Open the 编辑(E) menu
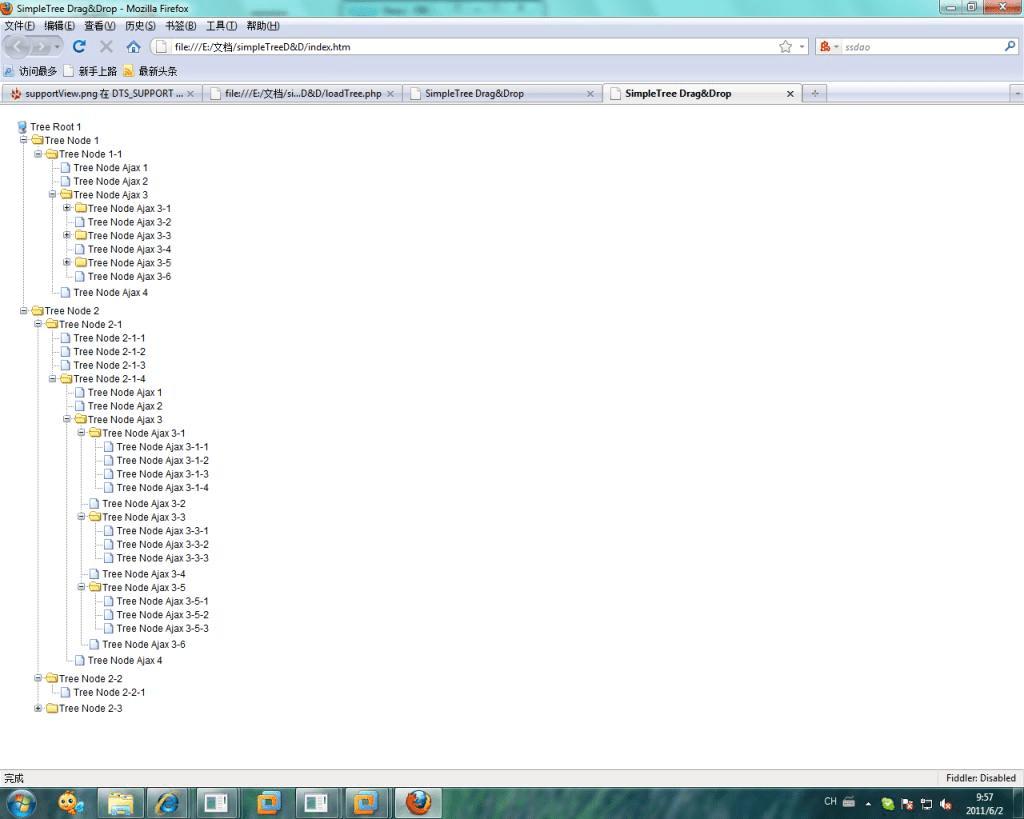 coord(59,25)
